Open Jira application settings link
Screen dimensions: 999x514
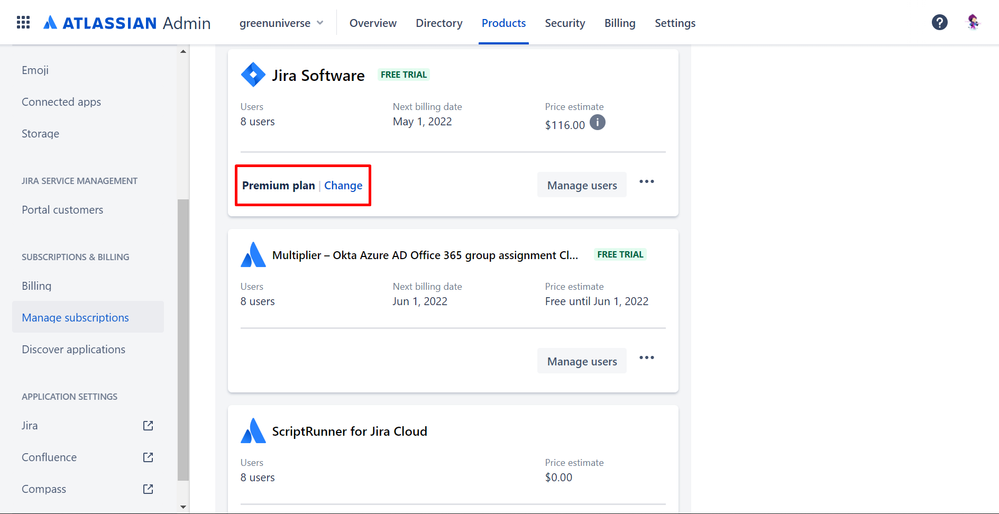click(29, 425)
